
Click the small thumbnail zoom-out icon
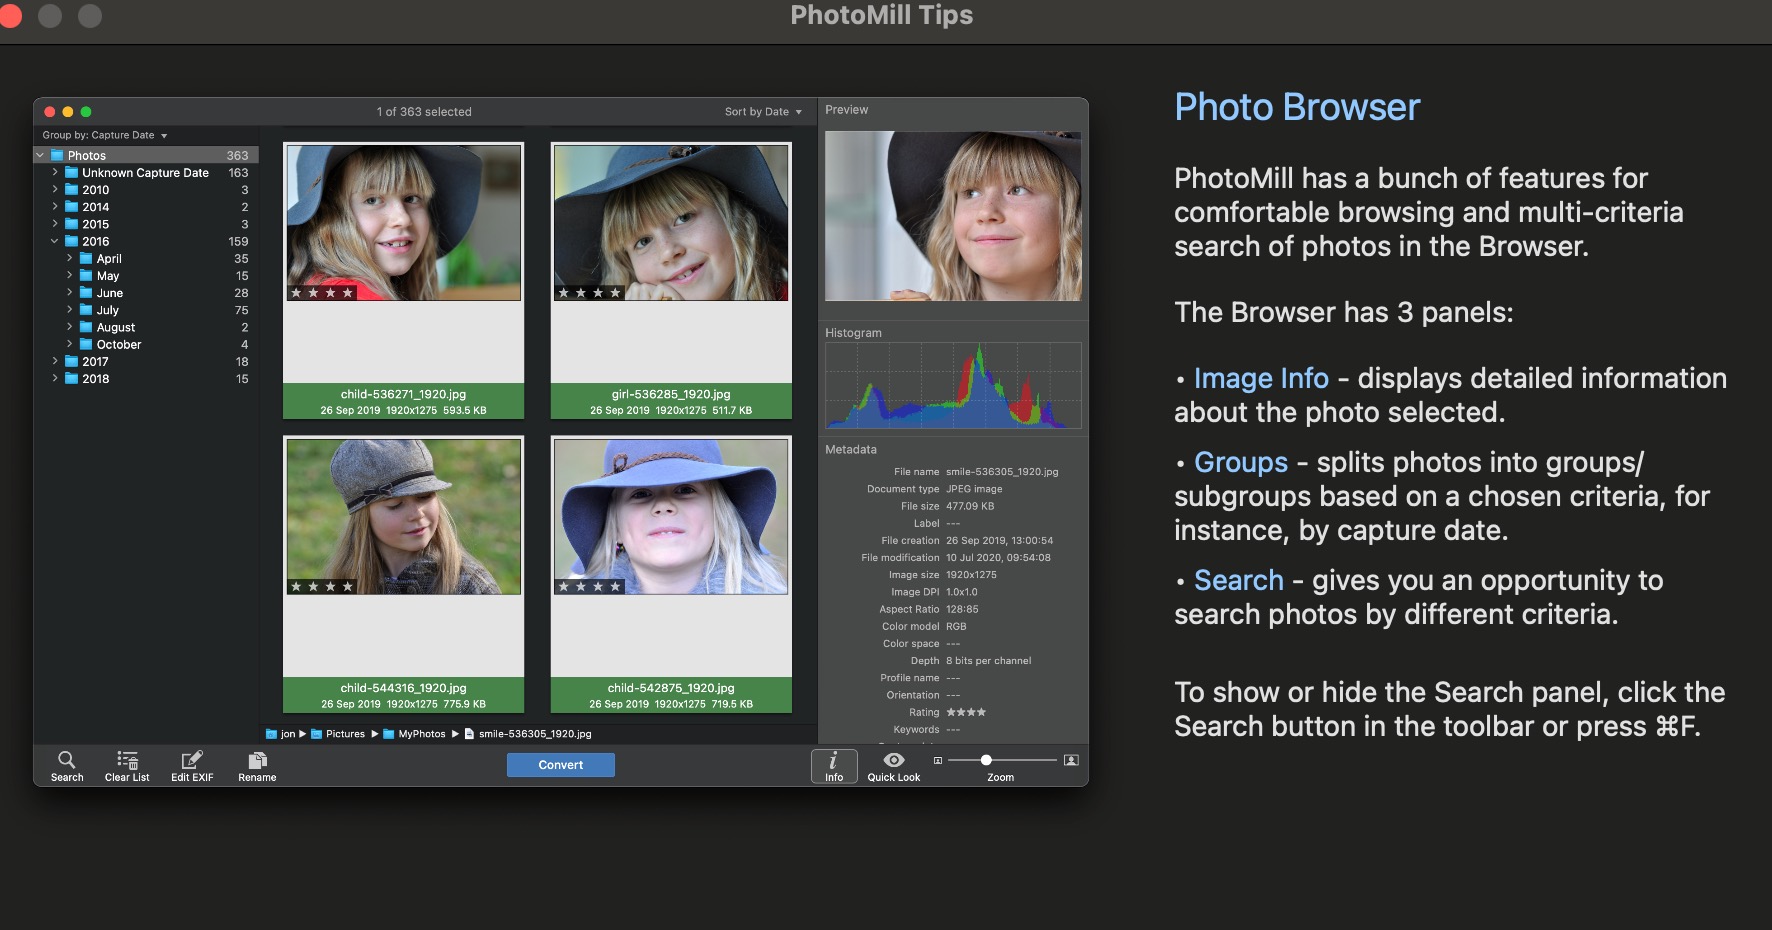(938, 761)
